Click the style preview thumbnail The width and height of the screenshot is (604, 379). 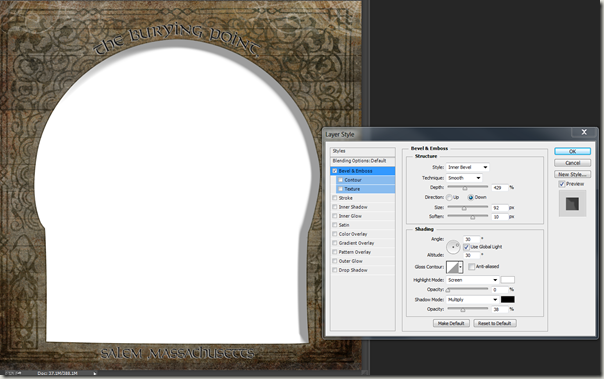coord(572,204)
